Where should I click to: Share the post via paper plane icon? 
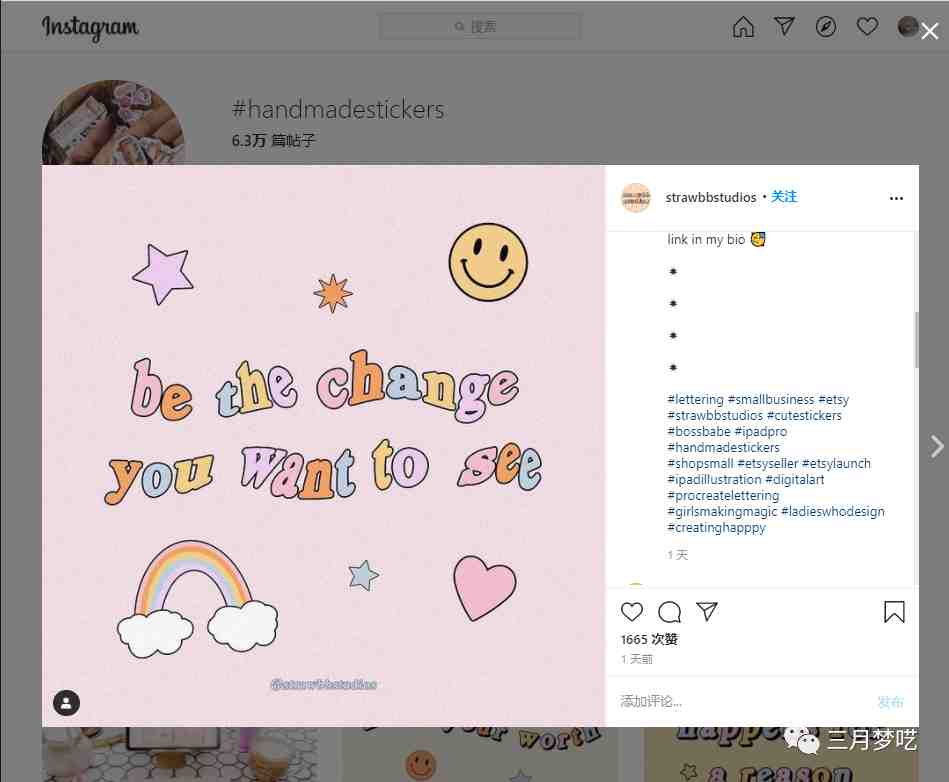(x=707, y=612)
